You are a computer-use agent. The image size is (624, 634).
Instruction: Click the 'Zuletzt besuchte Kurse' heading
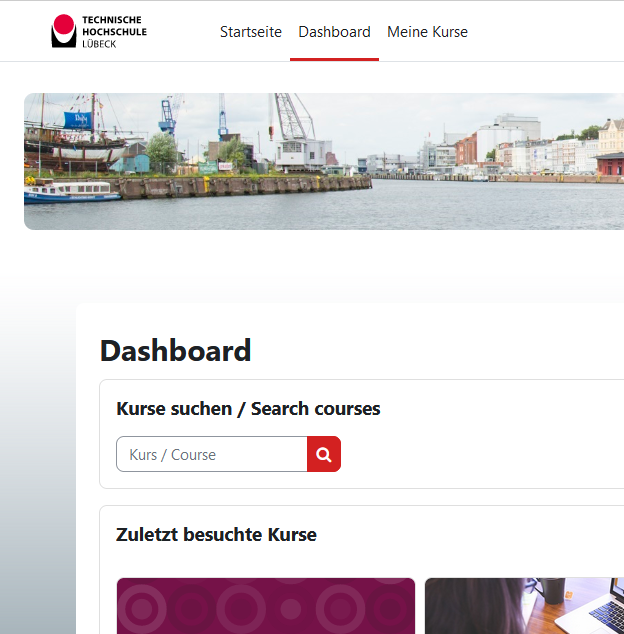216,535
